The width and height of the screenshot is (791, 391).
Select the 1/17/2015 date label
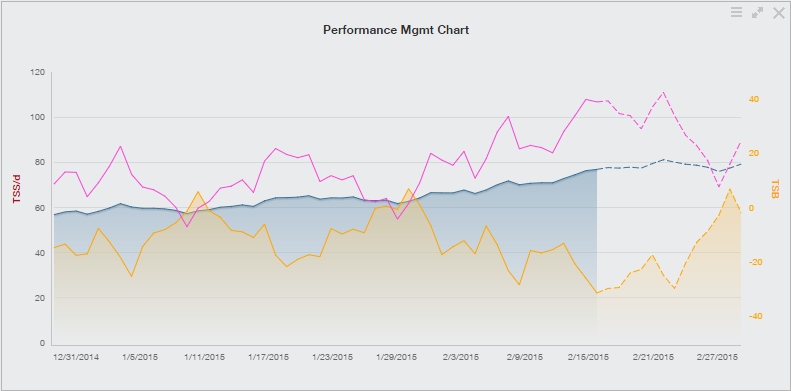point(268,357)
